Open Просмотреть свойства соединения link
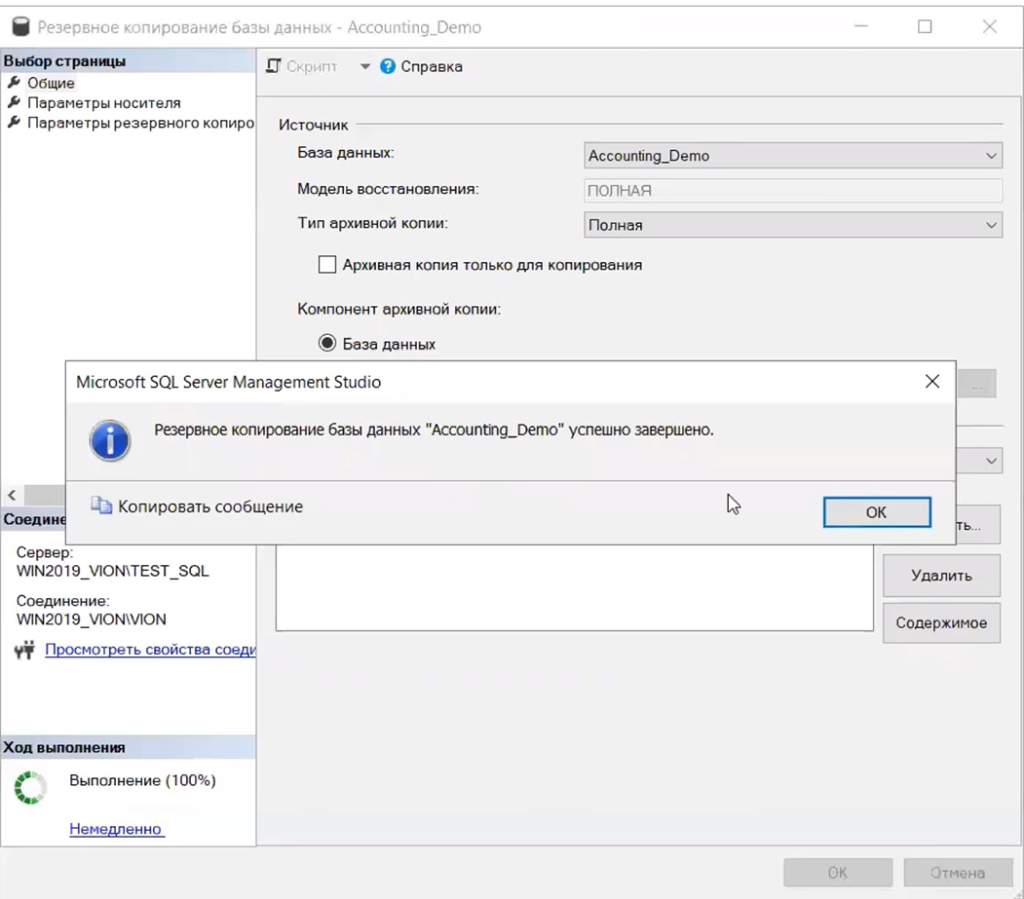This screenshot has width=1024, height=899. coord(150,650)
